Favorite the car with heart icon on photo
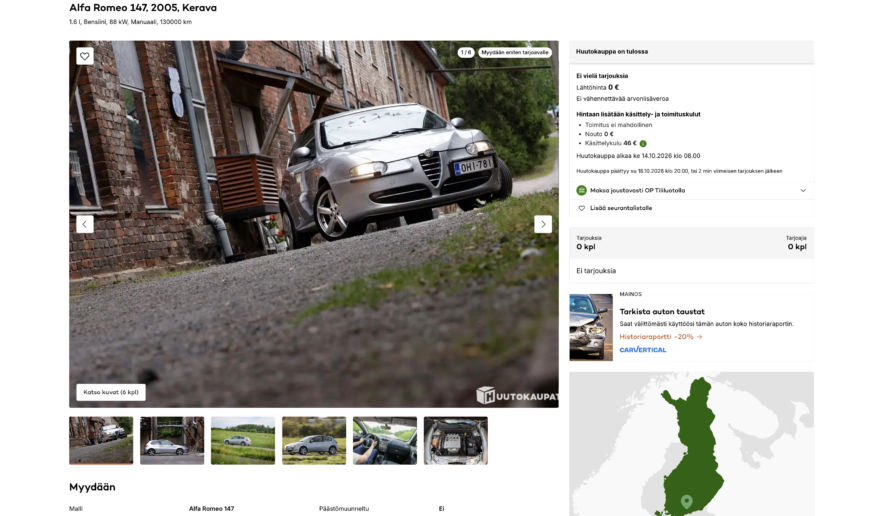Viewport: 880px width, 516px height. (x=85, y=56)
